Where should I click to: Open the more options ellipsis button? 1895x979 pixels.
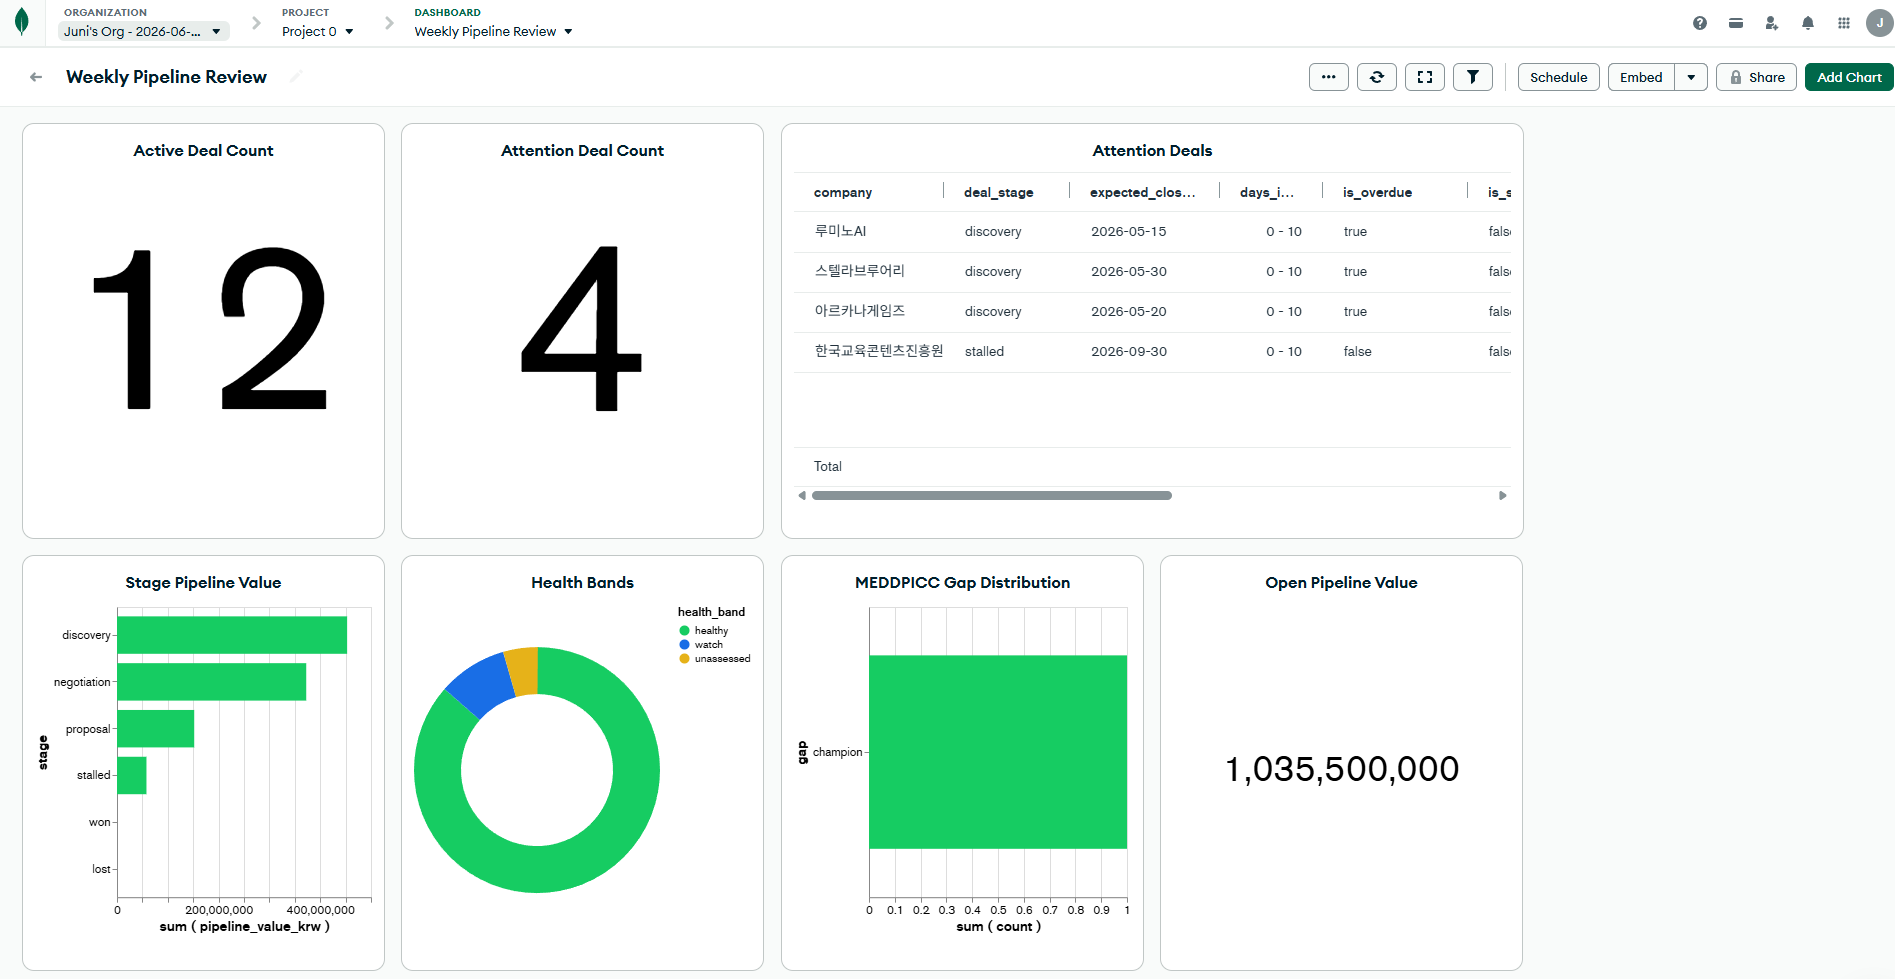pos(1329,77)
